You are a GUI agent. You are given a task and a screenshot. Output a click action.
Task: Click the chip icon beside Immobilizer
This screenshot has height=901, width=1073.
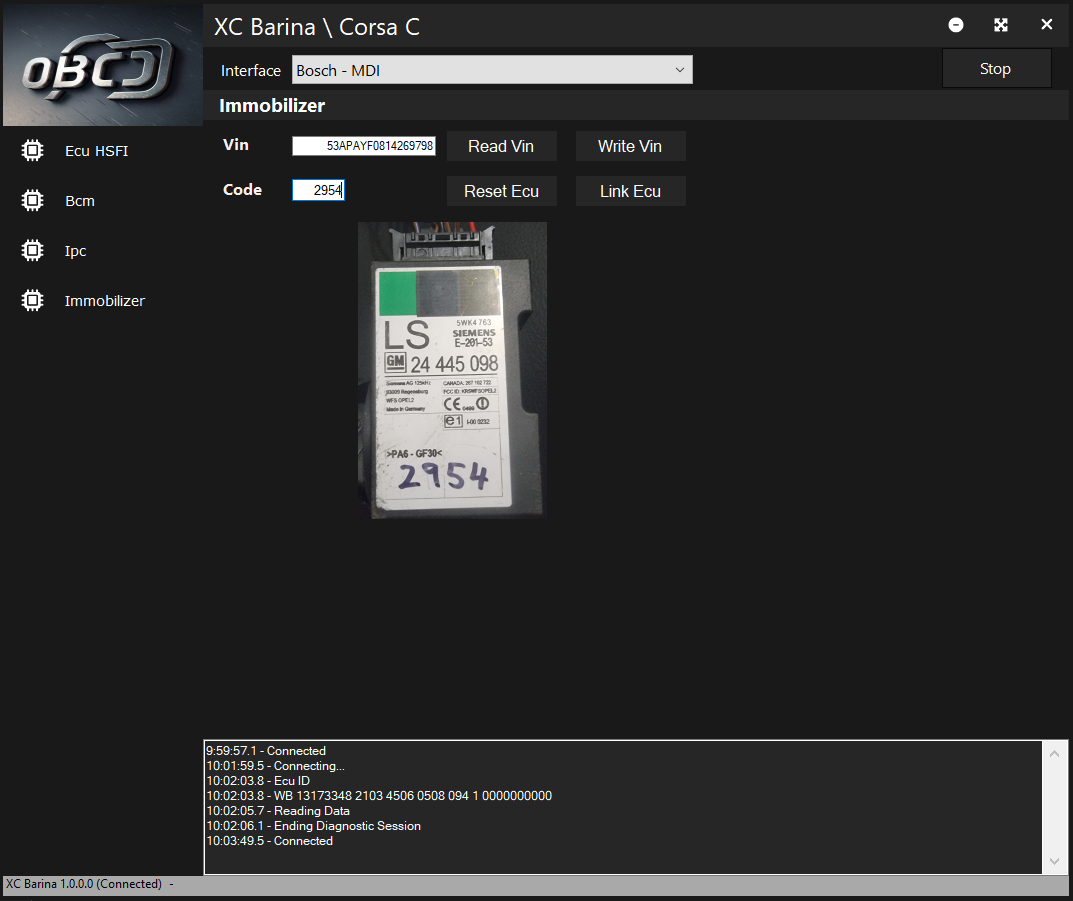(32, 300)
